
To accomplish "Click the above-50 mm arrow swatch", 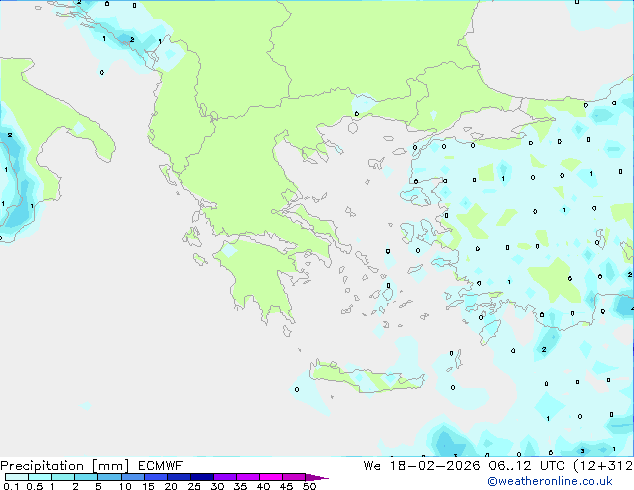I will (x=317, y=477).
